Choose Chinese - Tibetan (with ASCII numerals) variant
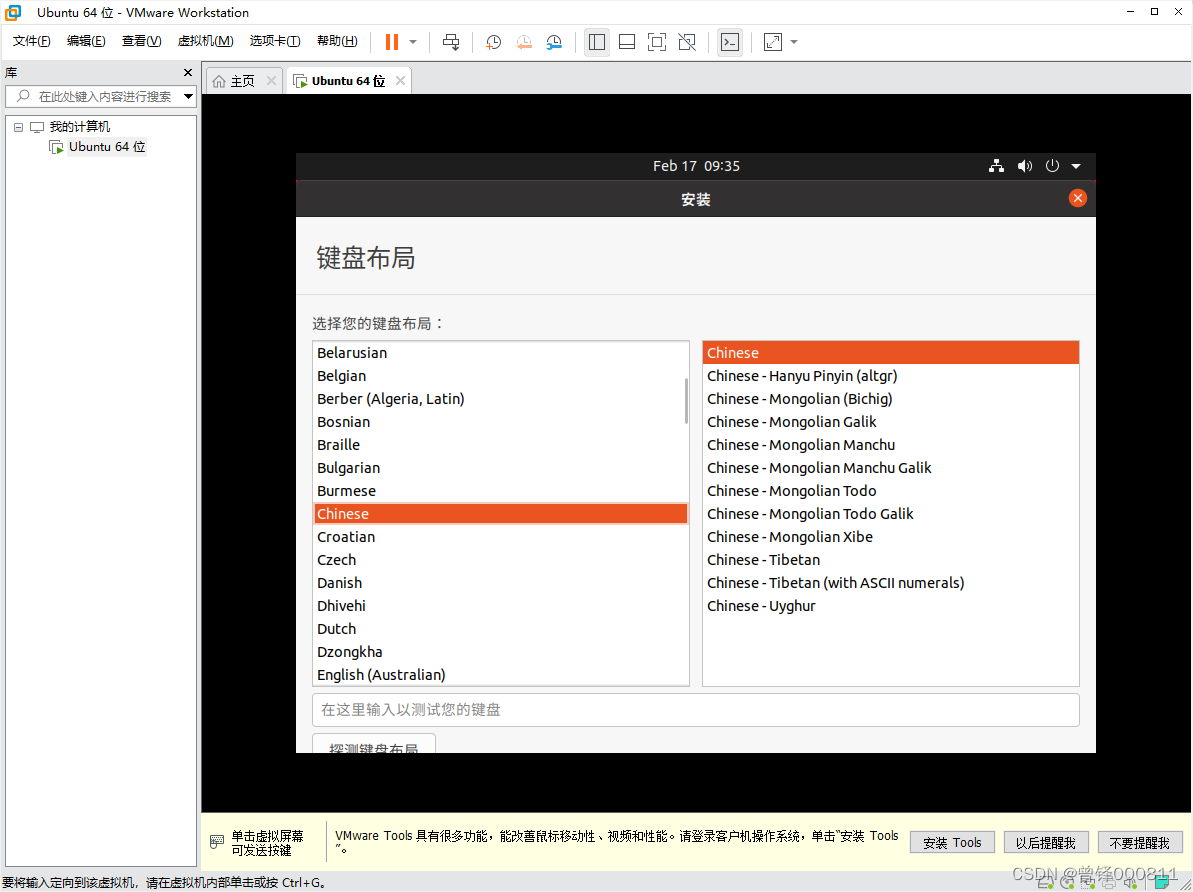 click(x=890, y=583)
